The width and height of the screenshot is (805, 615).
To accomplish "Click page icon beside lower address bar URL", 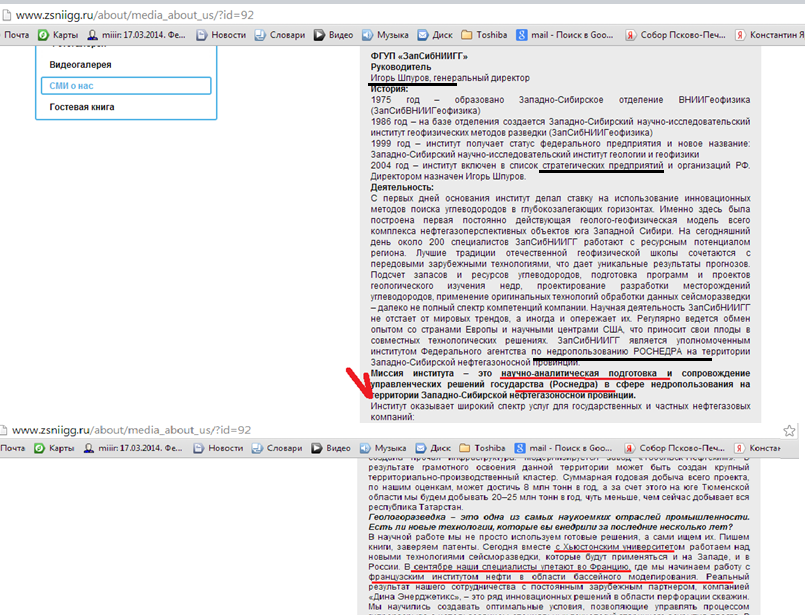I will point(4,430).
